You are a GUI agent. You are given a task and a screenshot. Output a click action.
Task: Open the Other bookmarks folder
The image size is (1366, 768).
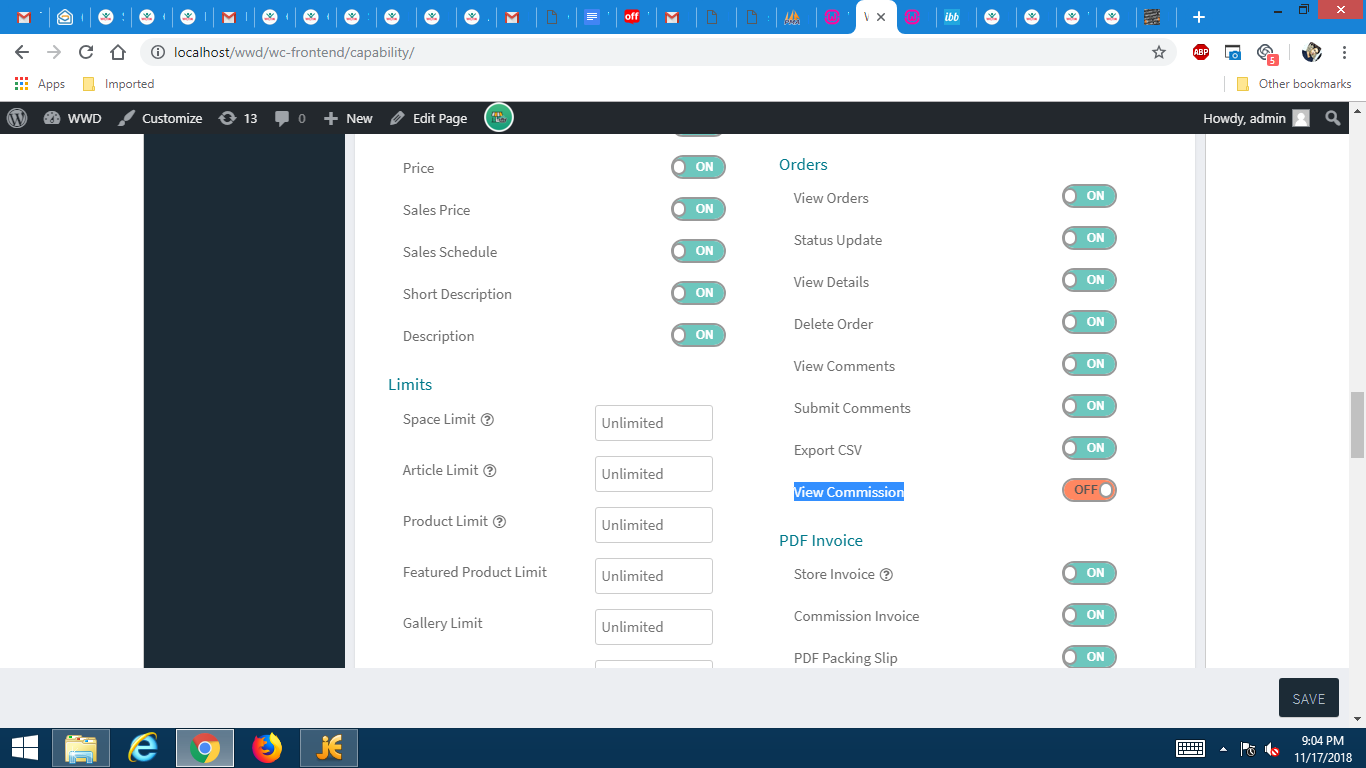[1294, 84]
